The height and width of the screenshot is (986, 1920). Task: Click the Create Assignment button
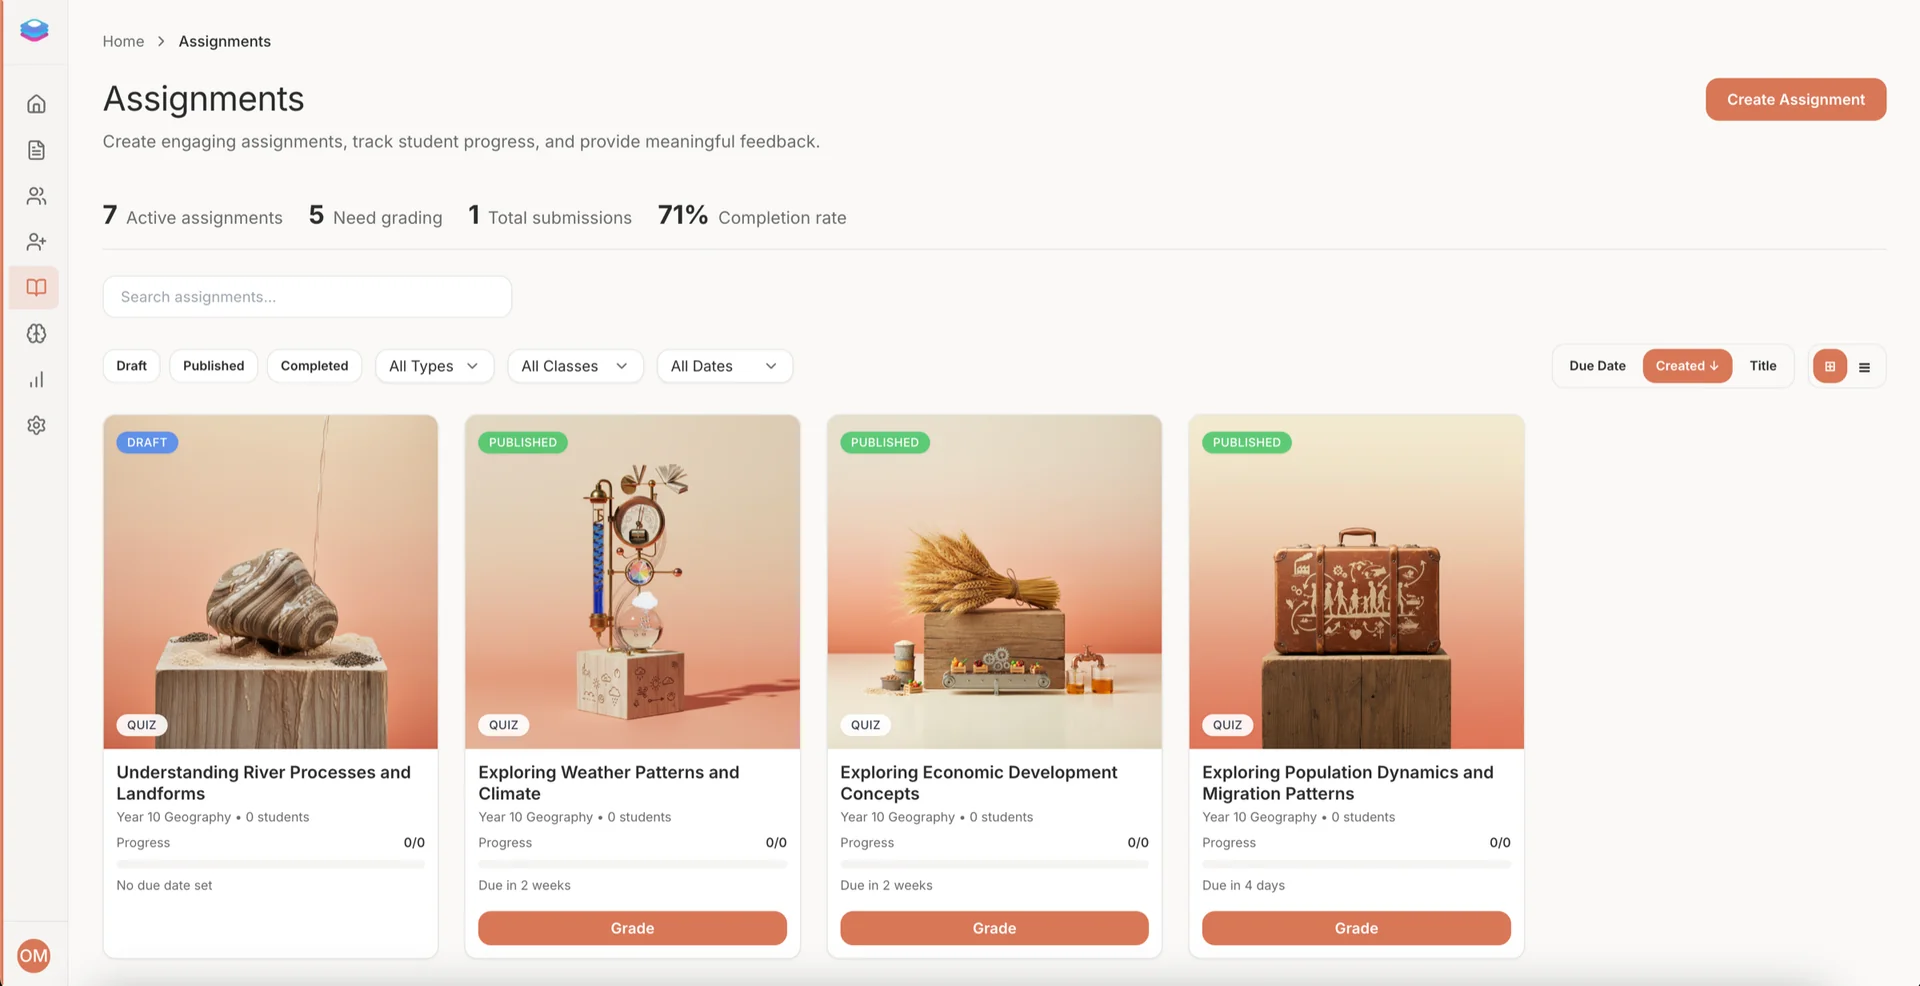coord(1795,99)
